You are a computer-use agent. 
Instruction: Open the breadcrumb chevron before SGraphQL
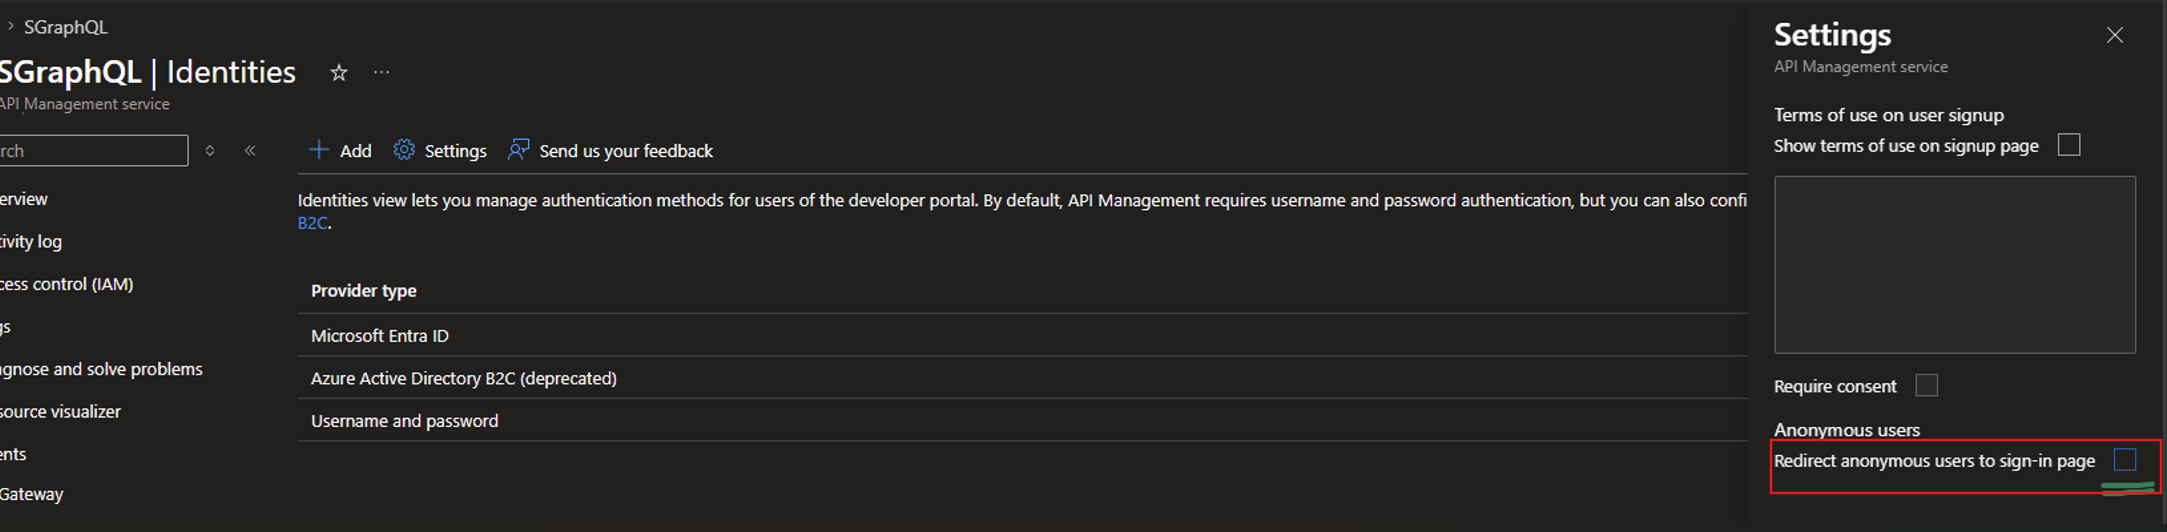[10, 26]
